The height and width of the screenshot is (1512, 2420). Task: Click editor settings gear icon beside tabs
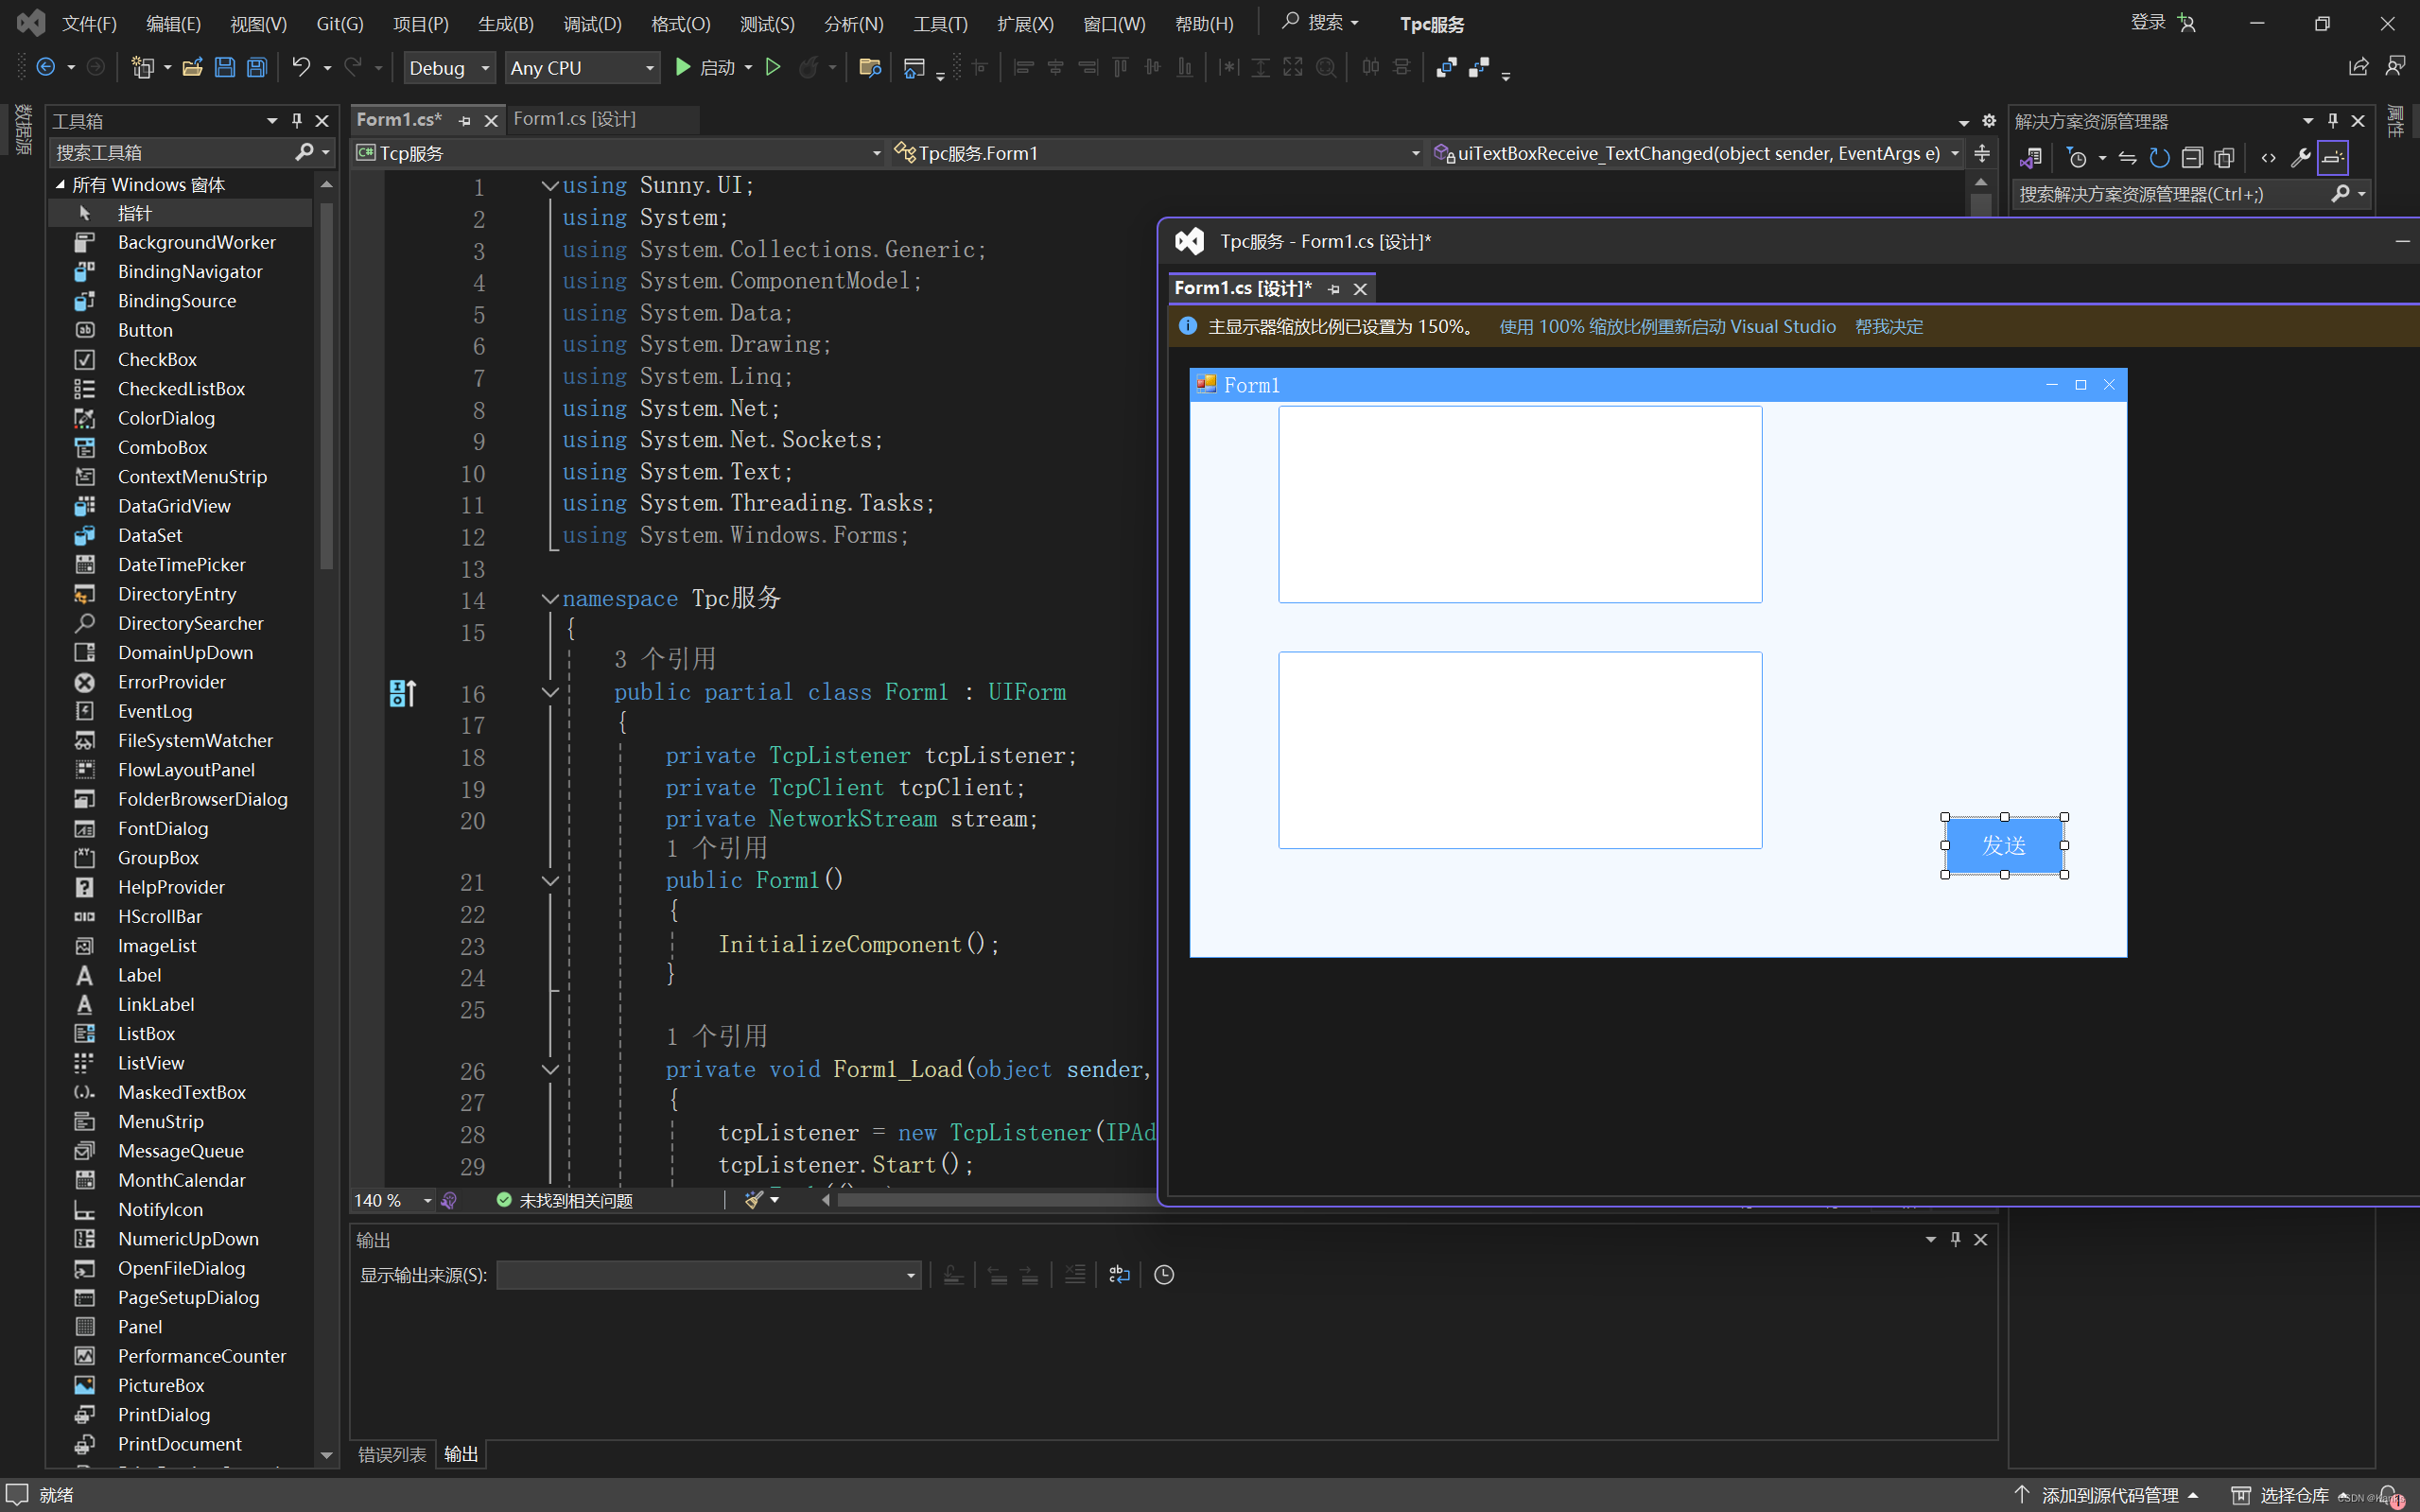(x=1989, y=120)
